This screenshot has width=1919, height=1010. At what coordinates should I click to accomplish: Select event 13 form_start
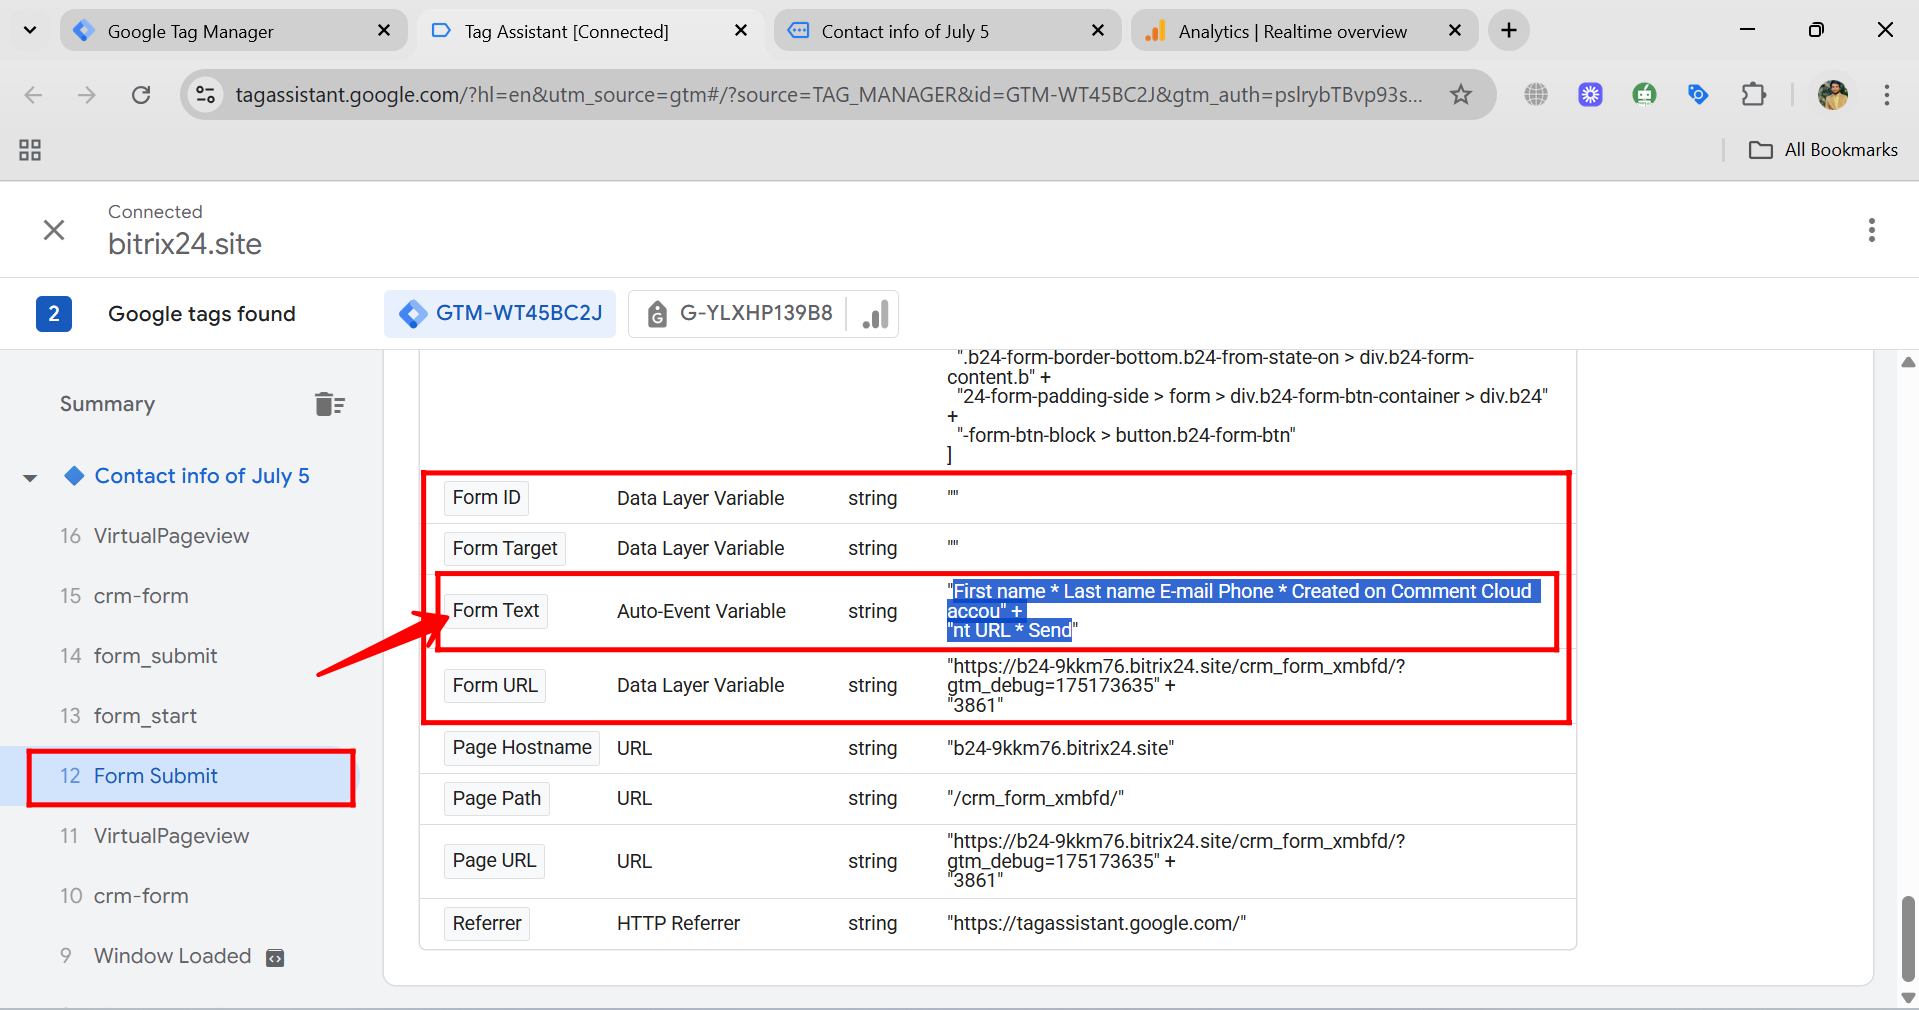tap(145, 716)
